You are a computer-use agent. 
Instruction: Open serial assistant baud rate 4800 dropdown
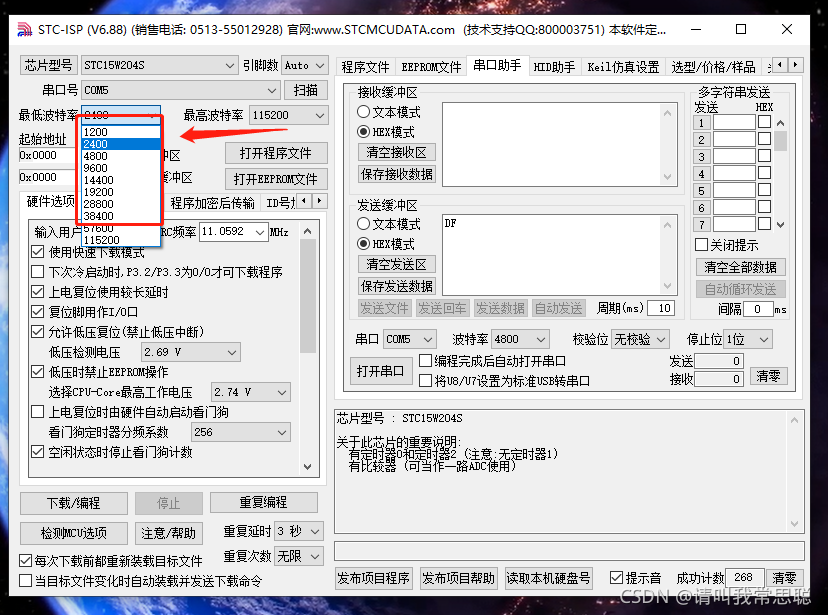pyautogui.click(x=520, y=339)
